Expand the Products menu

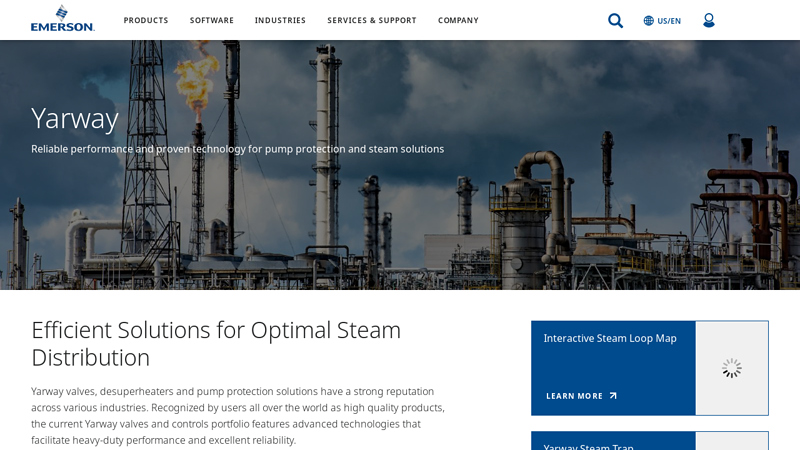[x=146, y=20]
